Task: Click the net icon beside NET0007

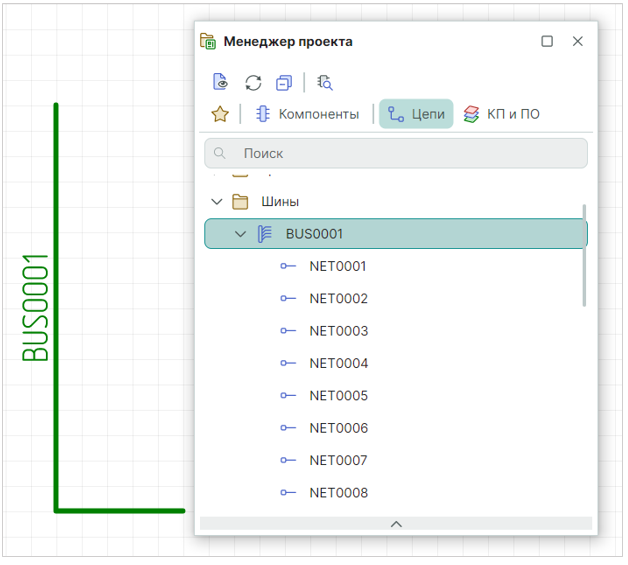Action: (288, 460)
